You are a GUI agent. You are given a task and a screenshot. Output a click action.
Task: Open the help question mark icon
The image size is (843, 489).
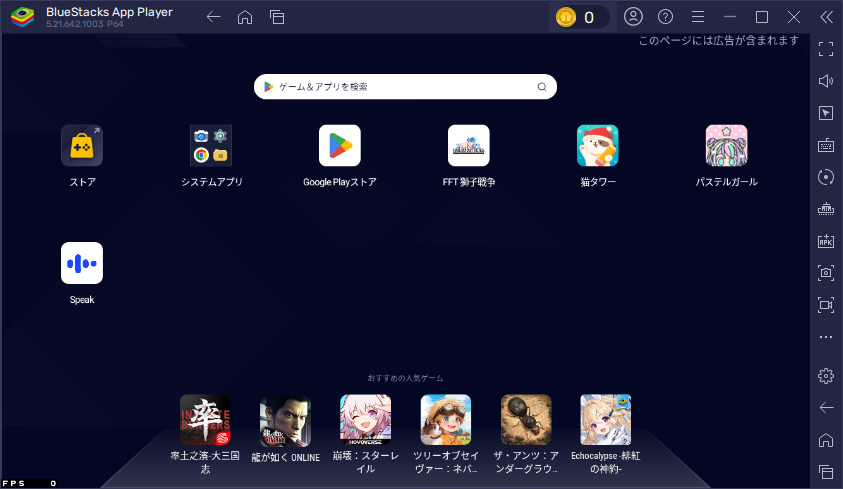[x=666, y=17]
